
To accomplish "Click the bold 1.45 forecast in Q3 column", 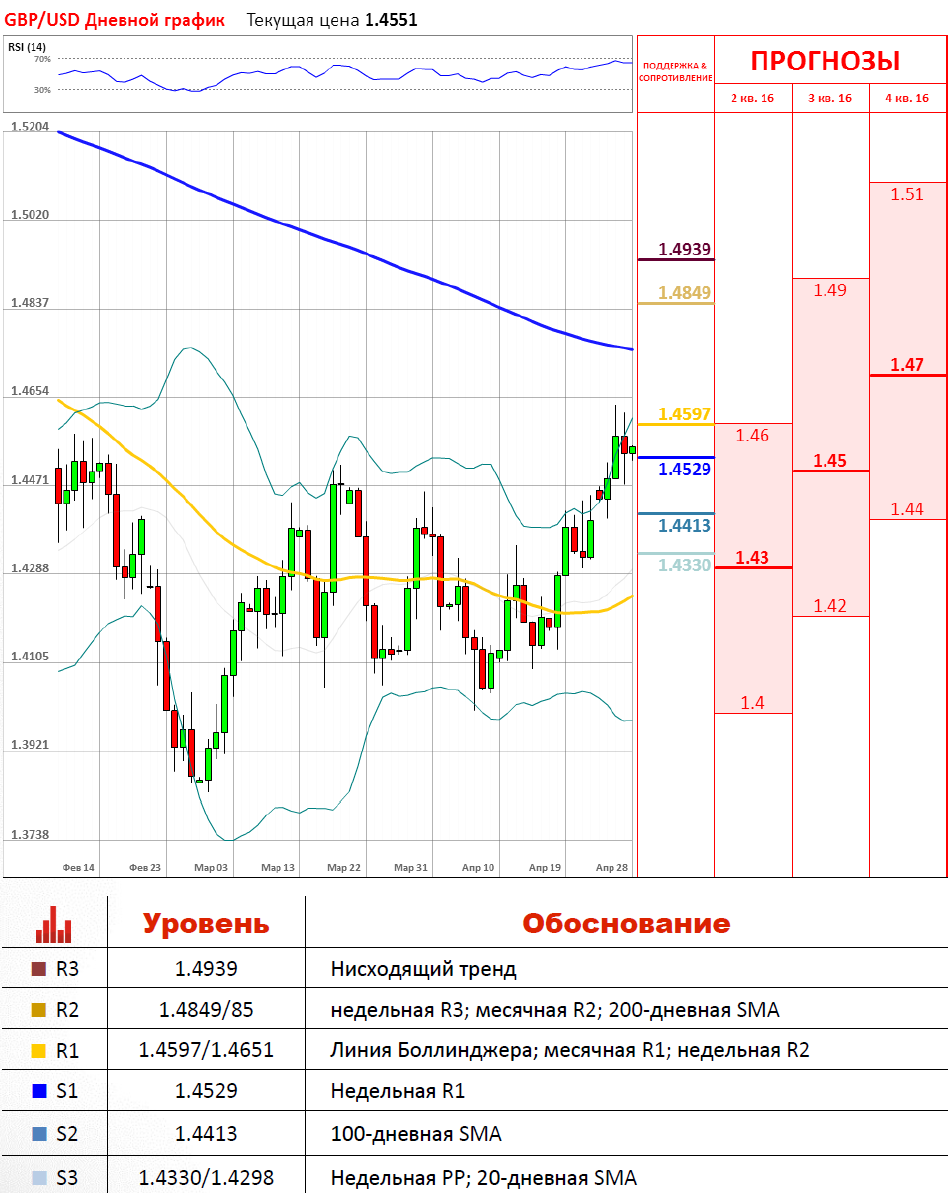I will [x=830, y=461].
